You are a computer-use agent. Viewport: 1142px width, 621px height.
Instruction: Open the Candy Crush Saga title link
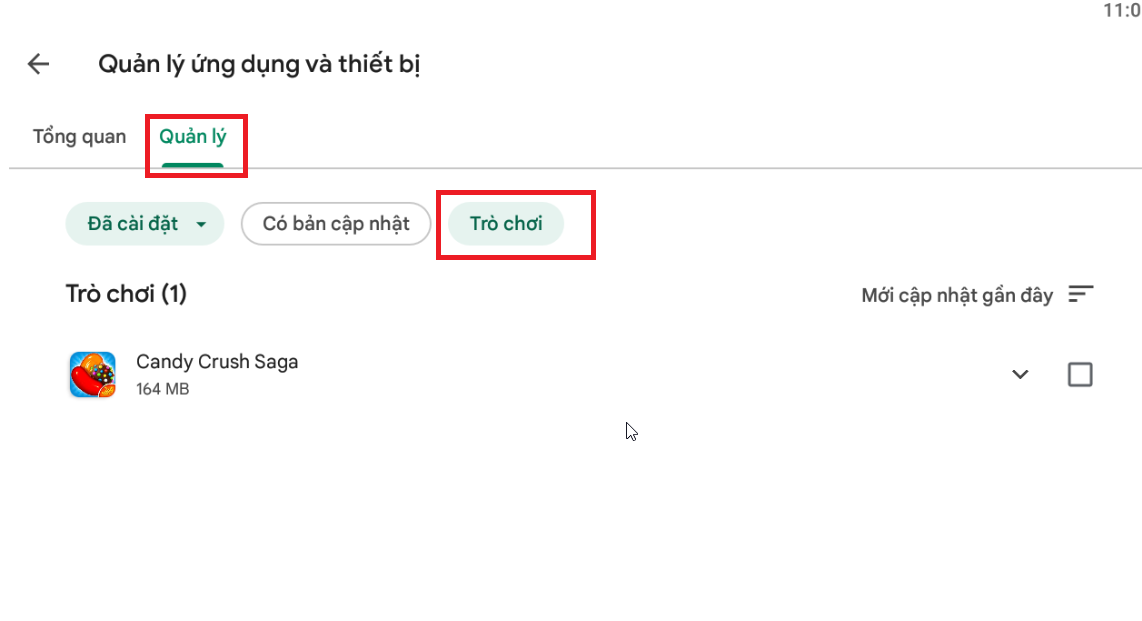(217, 362)
